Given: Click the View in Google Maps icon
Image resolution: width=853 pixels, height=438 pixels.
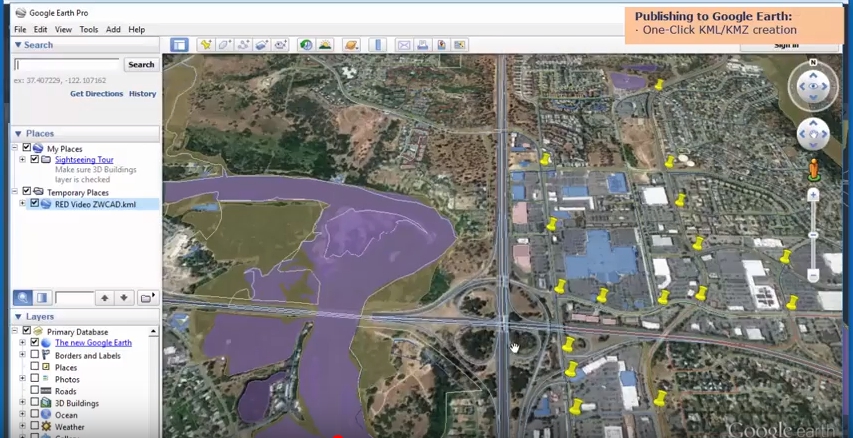Looking at the screenshot, I should pos(460,45).
